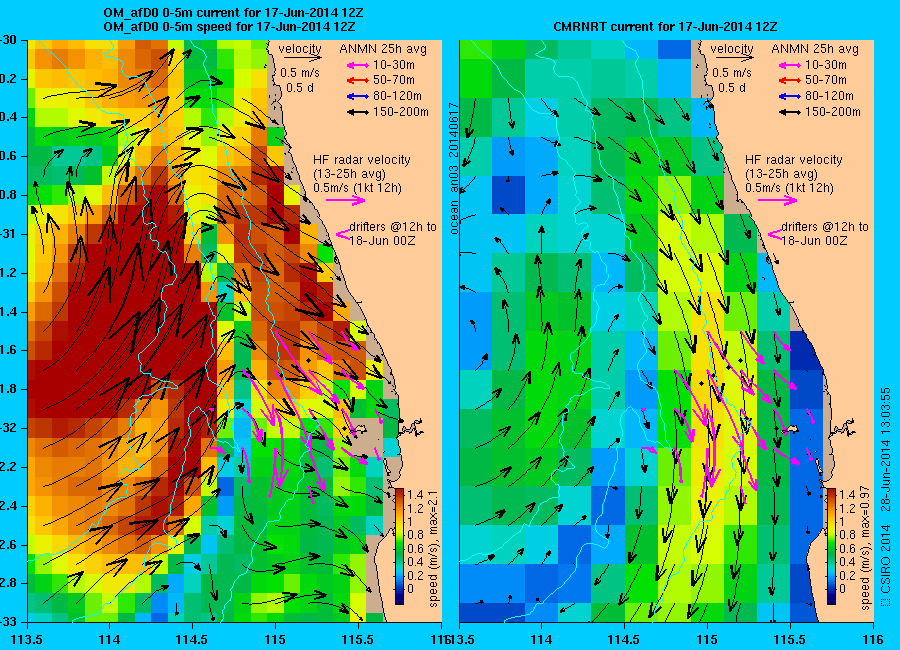The width and height of the screenshot is (900, 650).
Task: Click x-axis label '115.5' under right map
Action: pos(790,639)
